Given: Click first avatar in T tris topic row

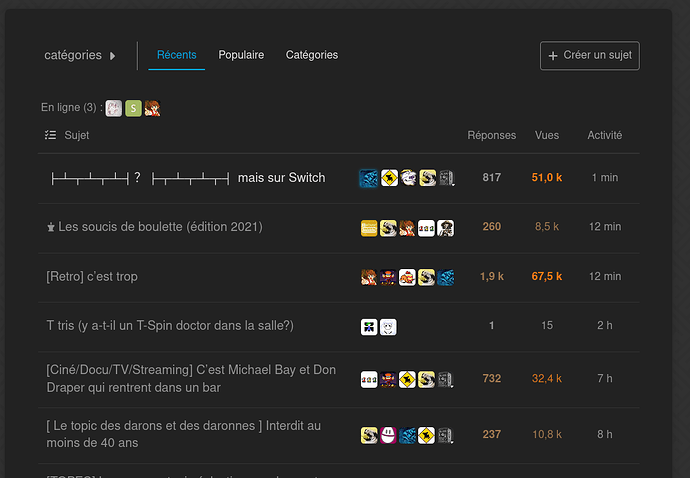Looking at the screenshot, I should tap(369, 326).
